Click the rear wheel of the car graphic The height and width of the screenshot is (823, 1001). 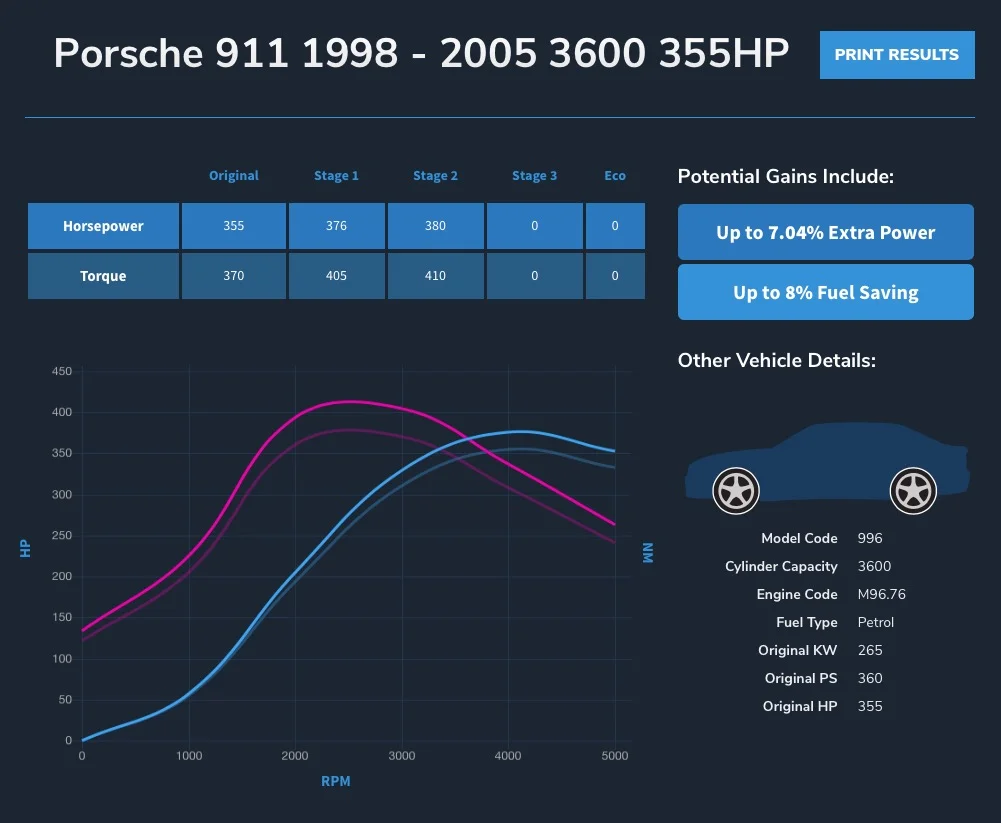click(913, 491)
